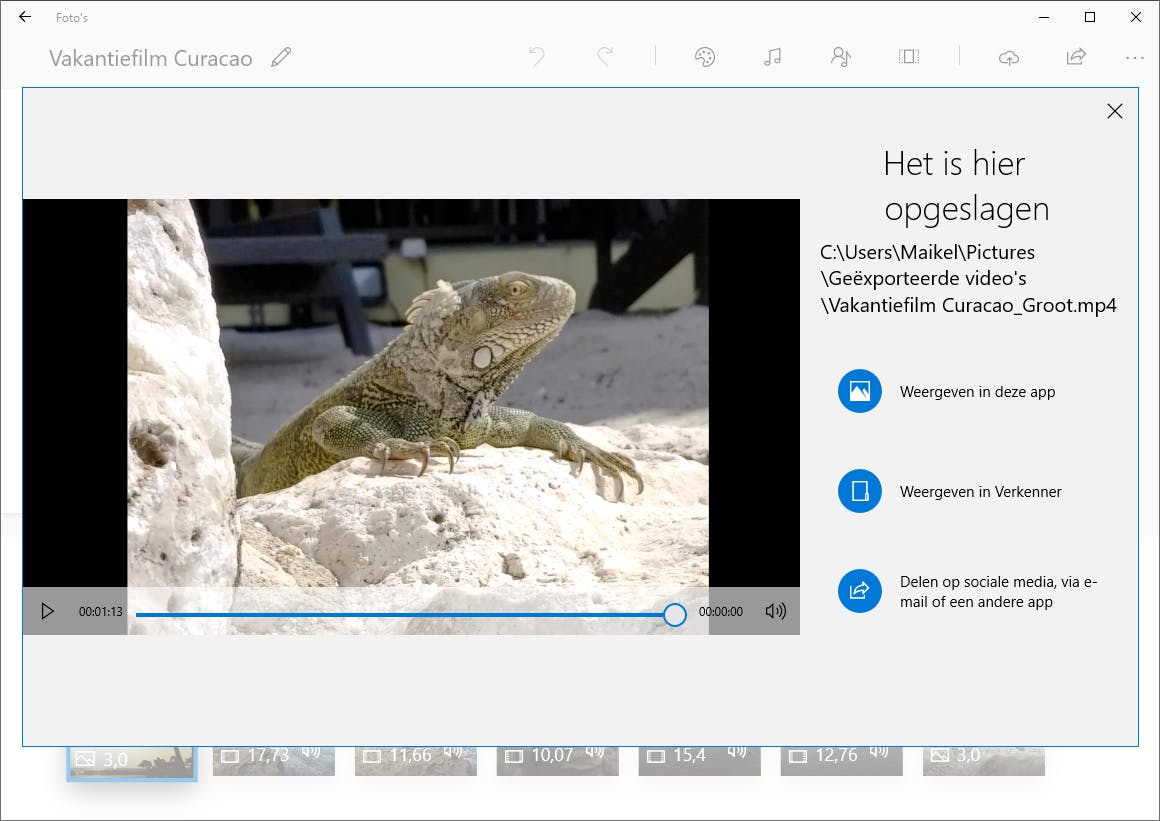Click the undo arrow in toolbar

(537, 57)
